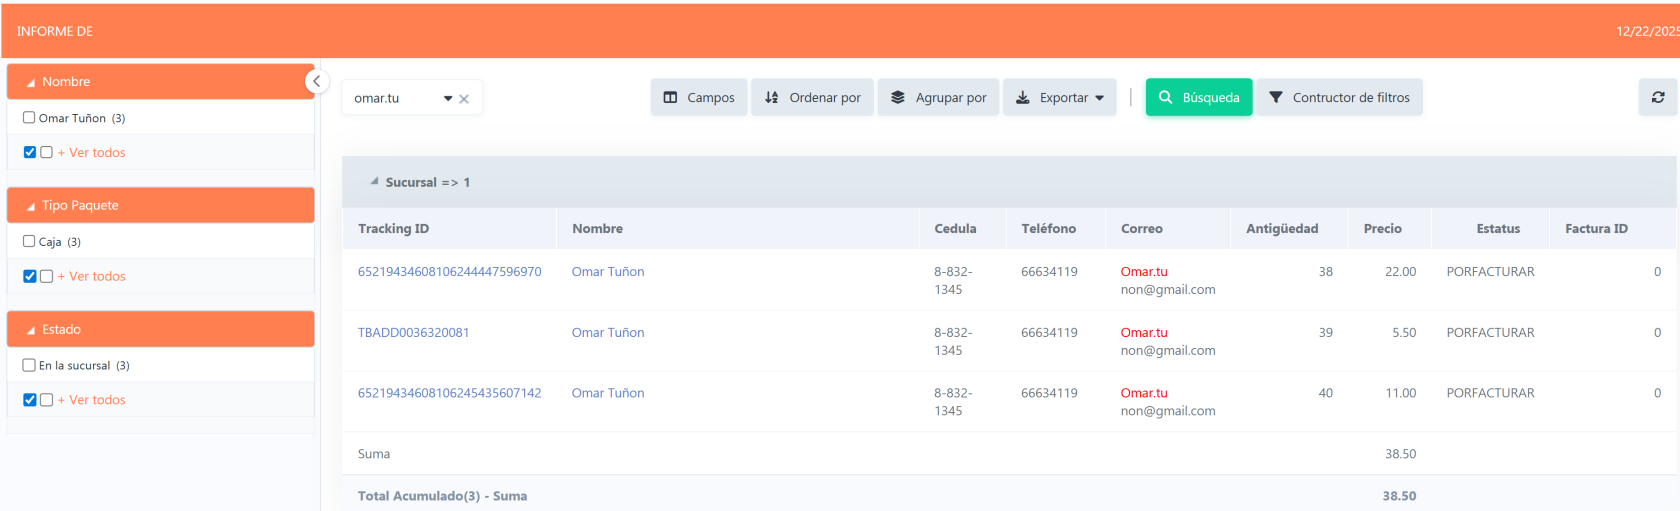Collapse the Sucursal => 1 group
The width and height of the screenshot is (1680, 511).
coord(375,182)
